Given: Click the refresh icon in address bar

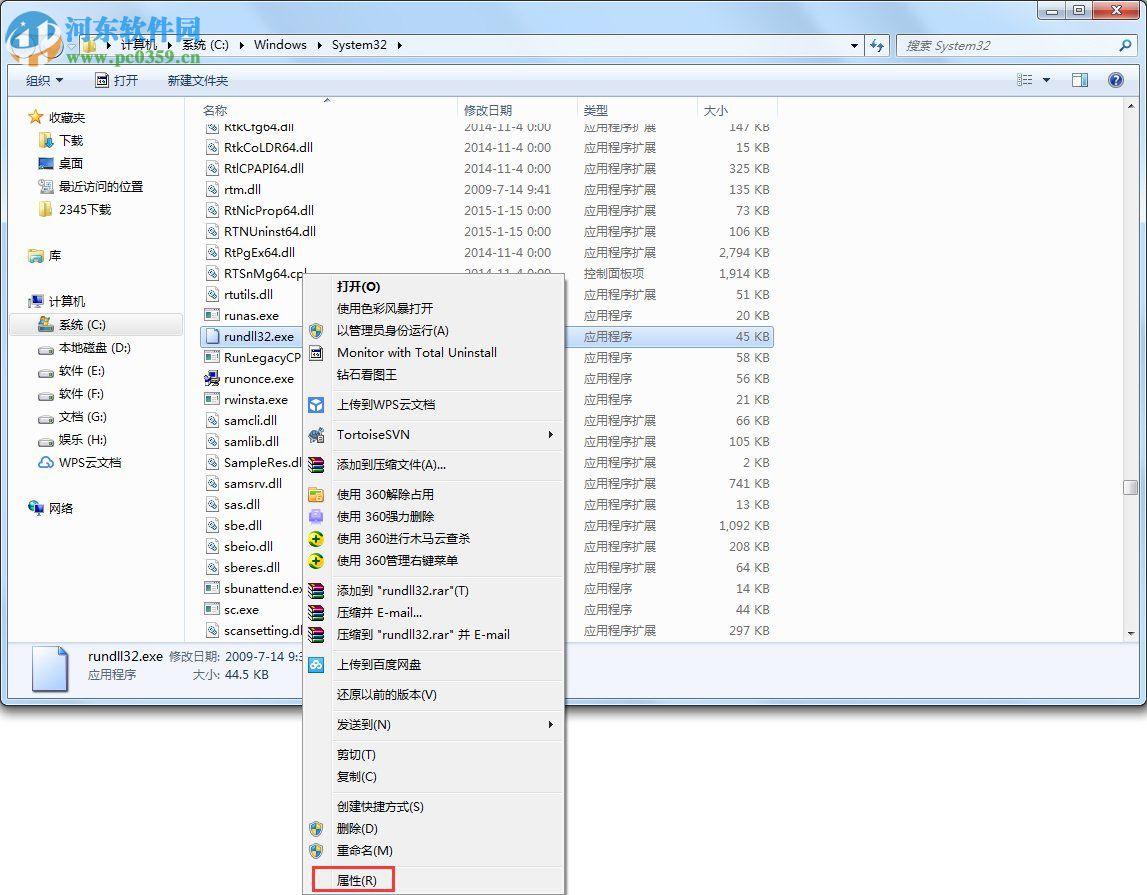Looking at the screenshot, I should pyautogui.click(x=876, y=45).
